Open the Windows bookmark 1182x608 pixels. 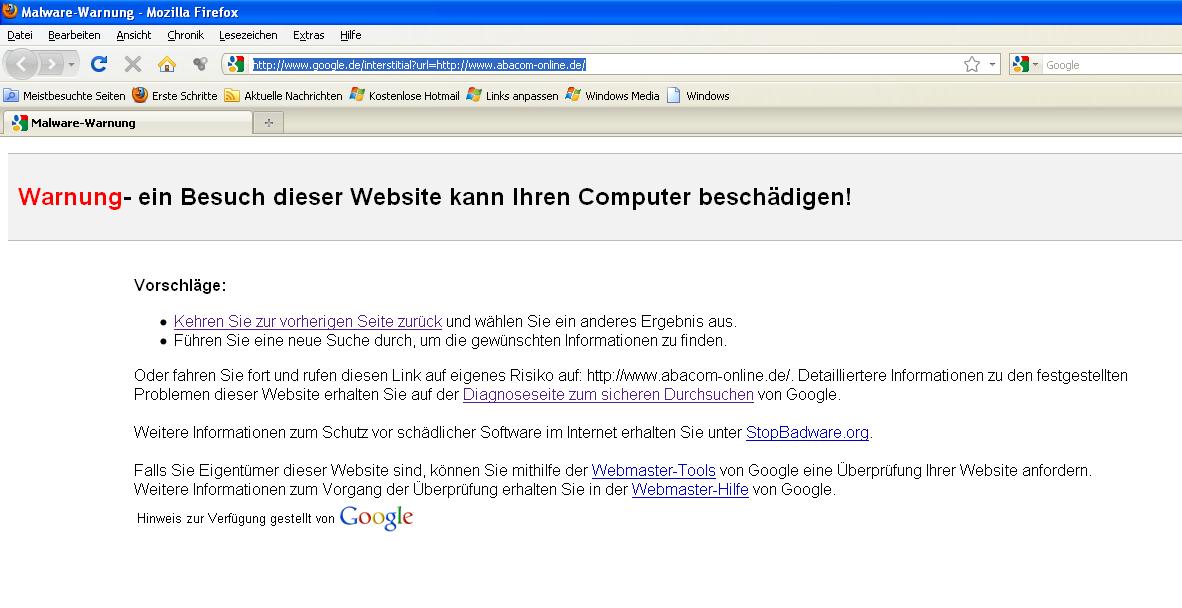click(x=698, y=96)
